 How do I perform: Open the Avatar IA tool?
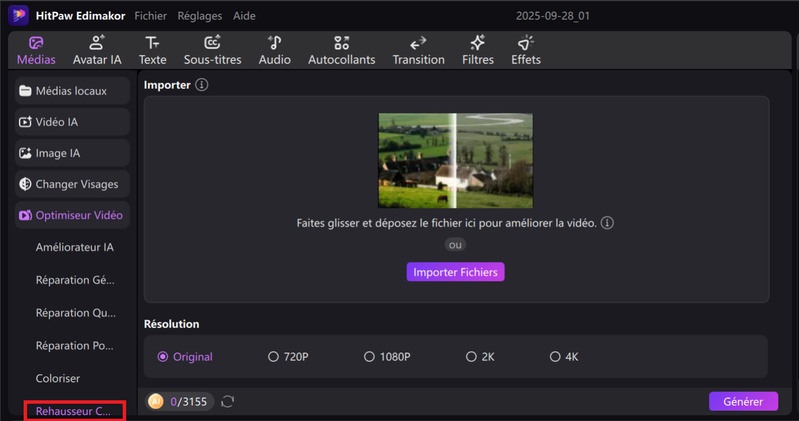tap(97, 50)
